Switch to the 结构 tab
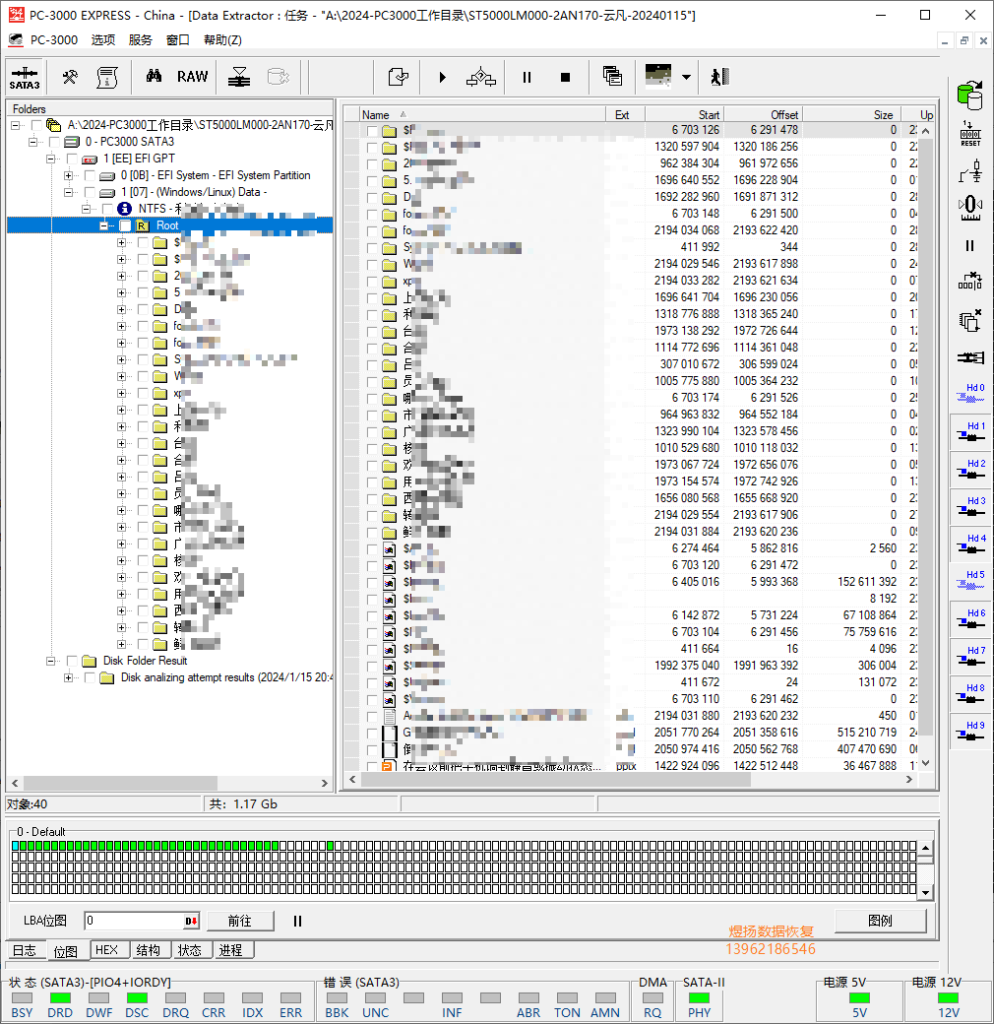Image resolution: width=994 pixels, height=1024 pixels. point(148,950)
